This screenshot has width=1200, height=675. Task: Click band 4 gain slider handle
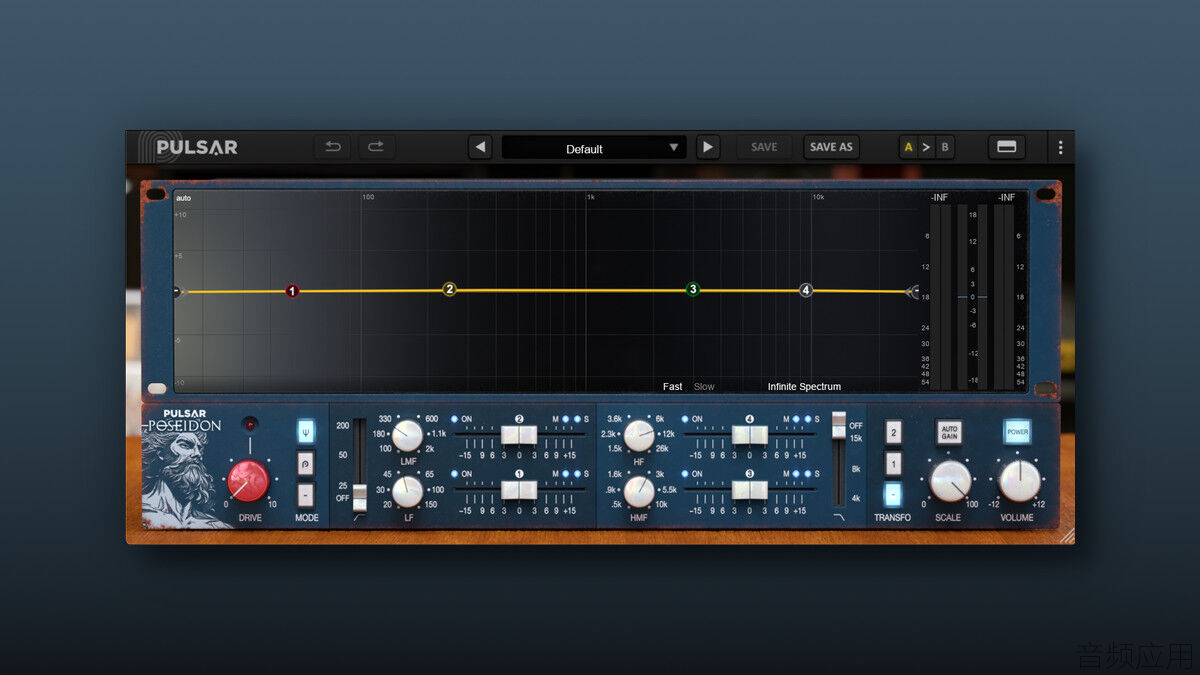tap(750, 435)
